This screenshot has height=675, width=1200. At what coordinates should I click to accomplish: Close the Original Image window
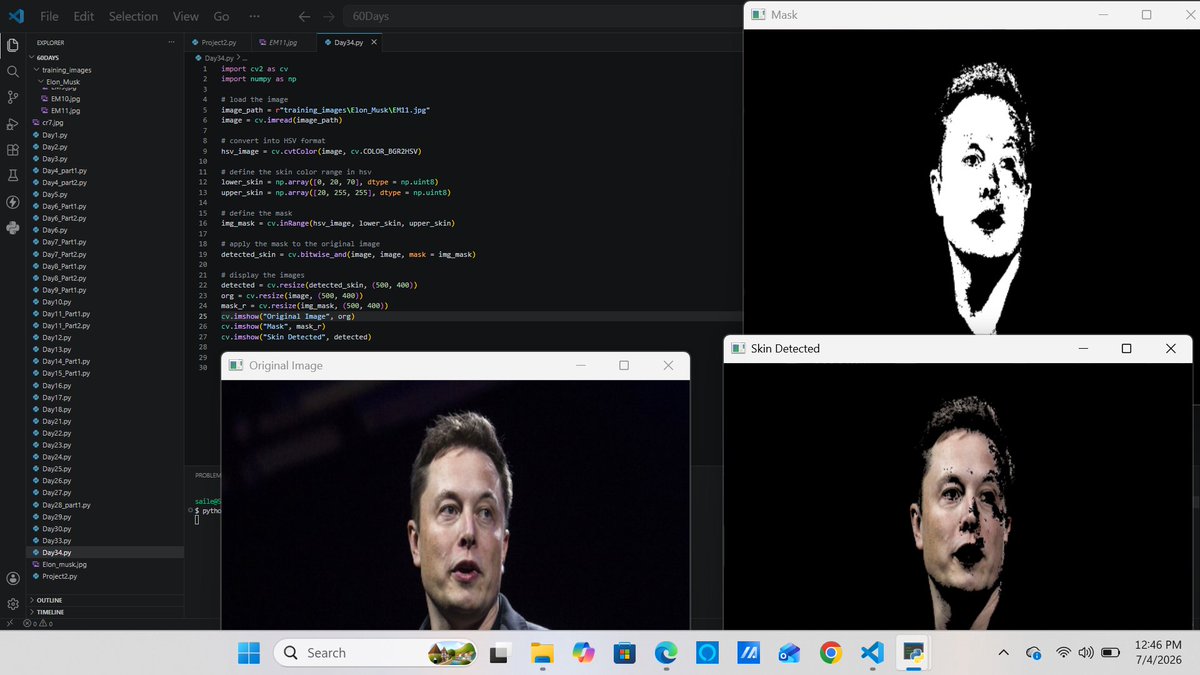coord(668,365)
